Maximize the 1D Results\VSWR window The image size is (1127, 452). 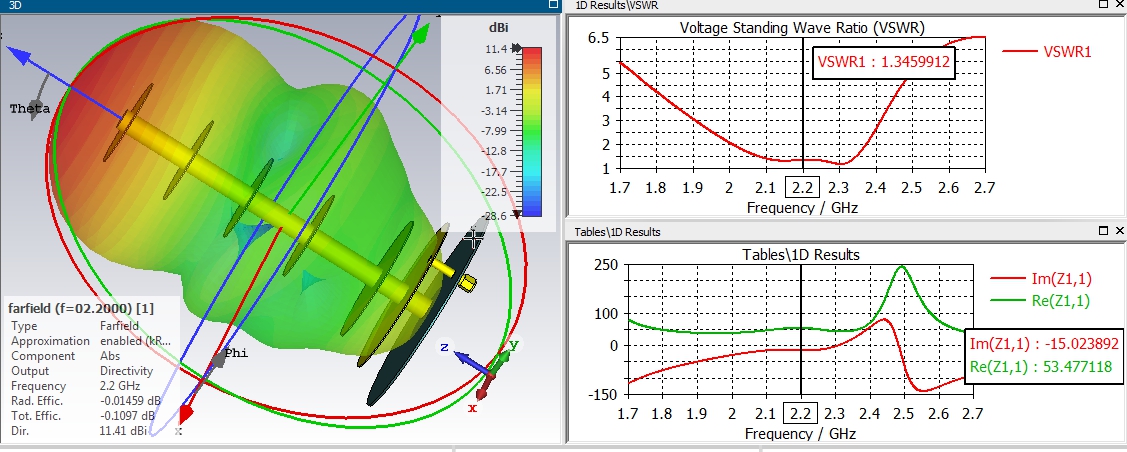click(x=1105, y=4)
